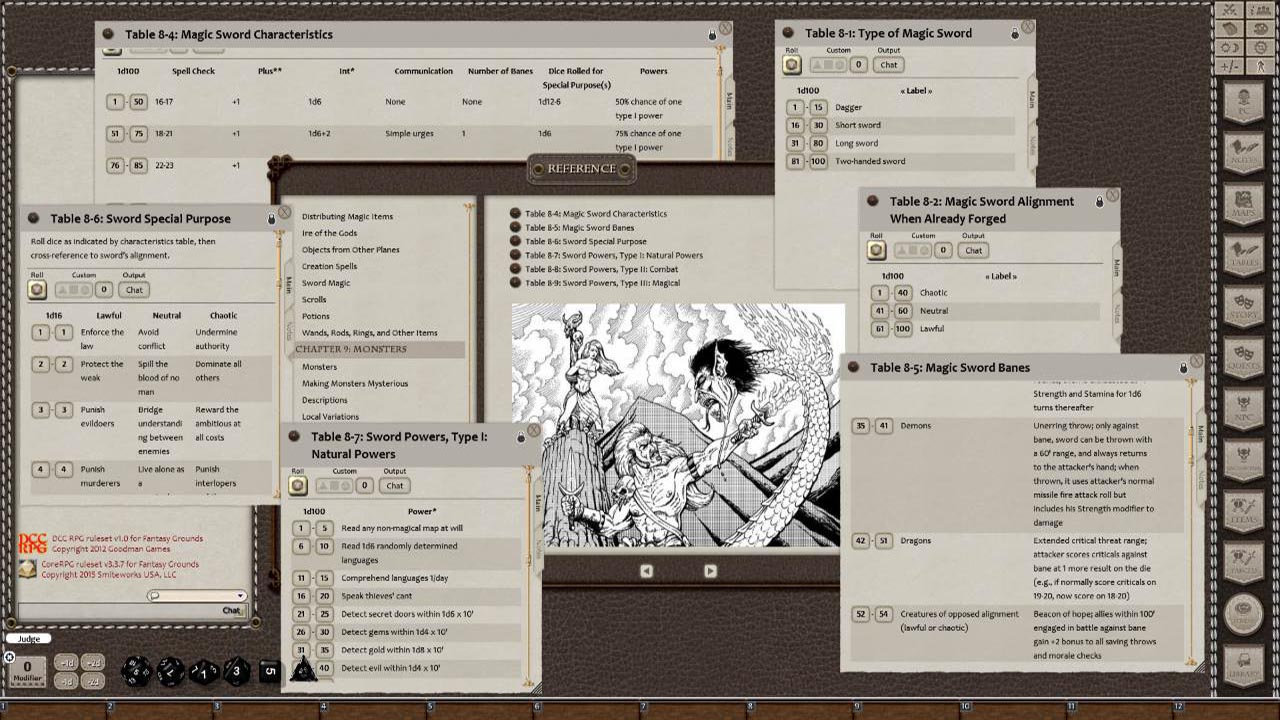Screen dimensions: 1280x720
Task: Open the Items panel from the sidebar
Action: point(1244,511)
